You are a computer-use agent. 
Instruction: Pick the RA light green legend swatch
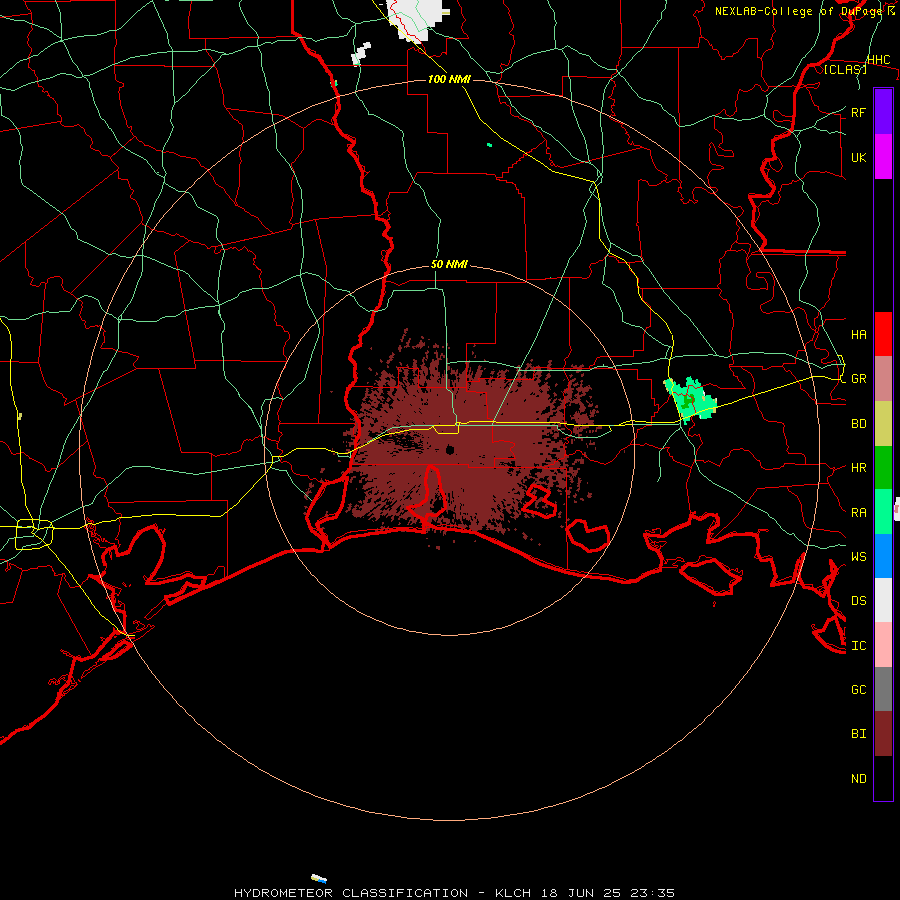pos(883,512)
